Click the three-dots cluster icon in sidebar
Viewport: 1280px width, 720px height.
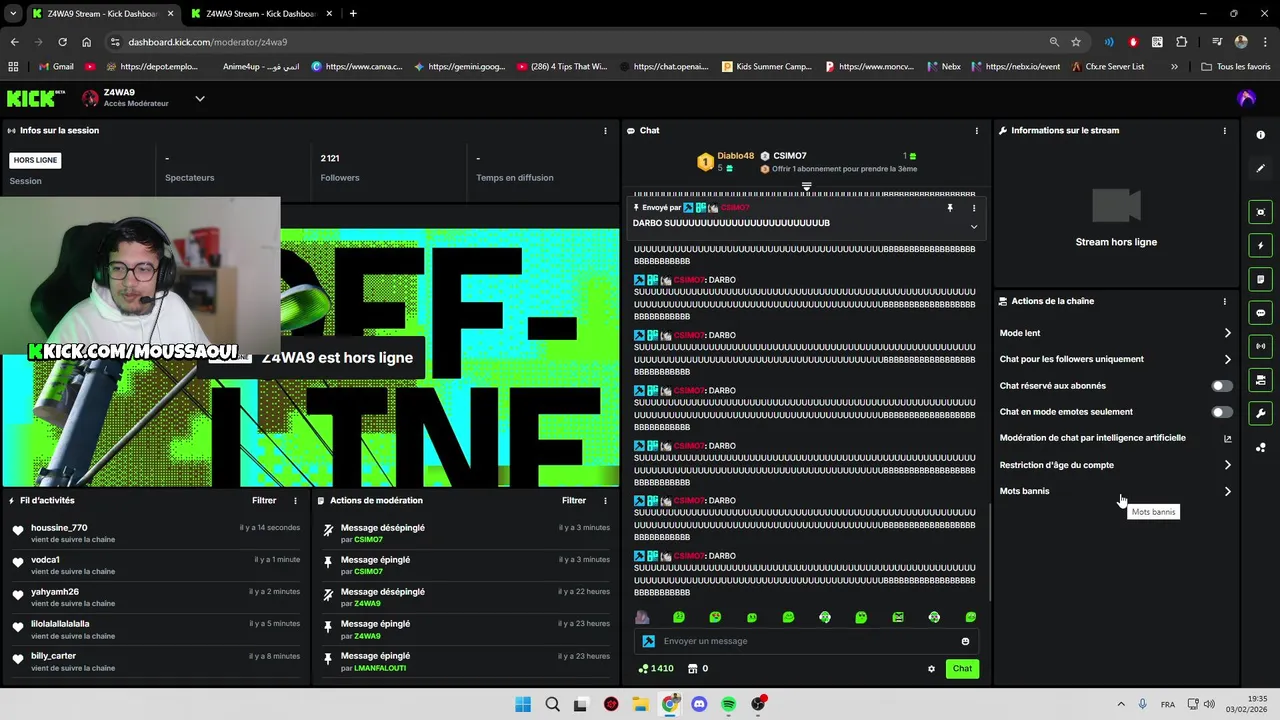[x=1260, y=447]
